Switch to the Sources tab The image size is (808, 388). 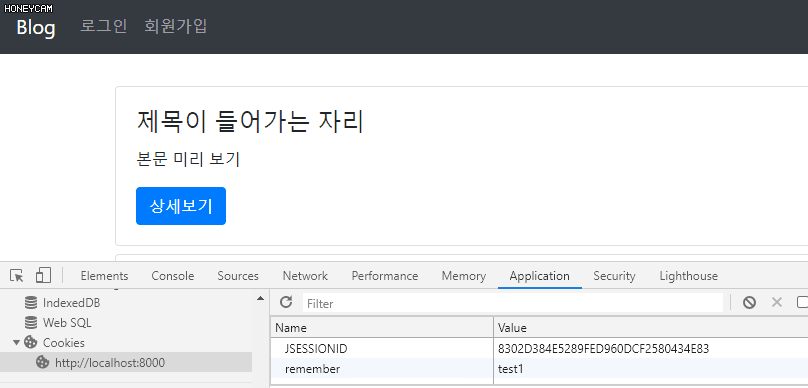(238, 276)
